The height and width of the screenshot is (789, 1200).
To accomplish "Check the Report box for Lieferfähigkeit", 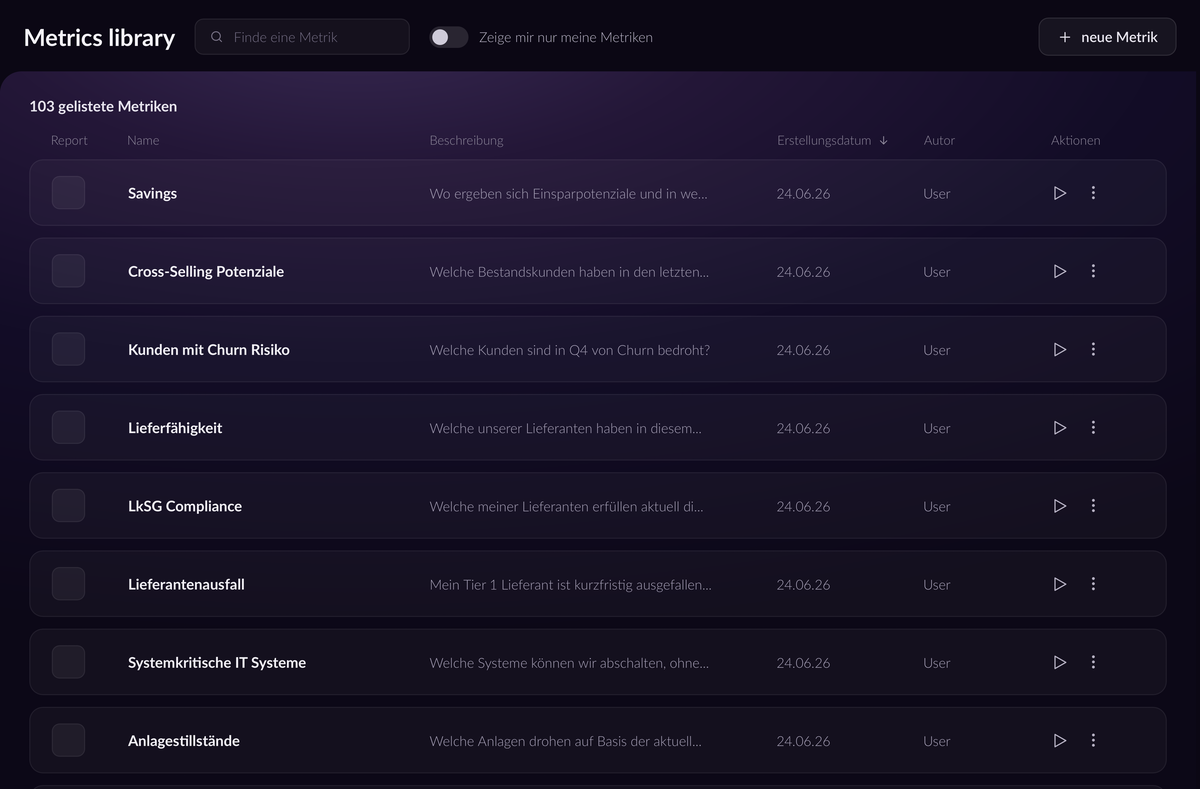I will click(x=68, y=427).
